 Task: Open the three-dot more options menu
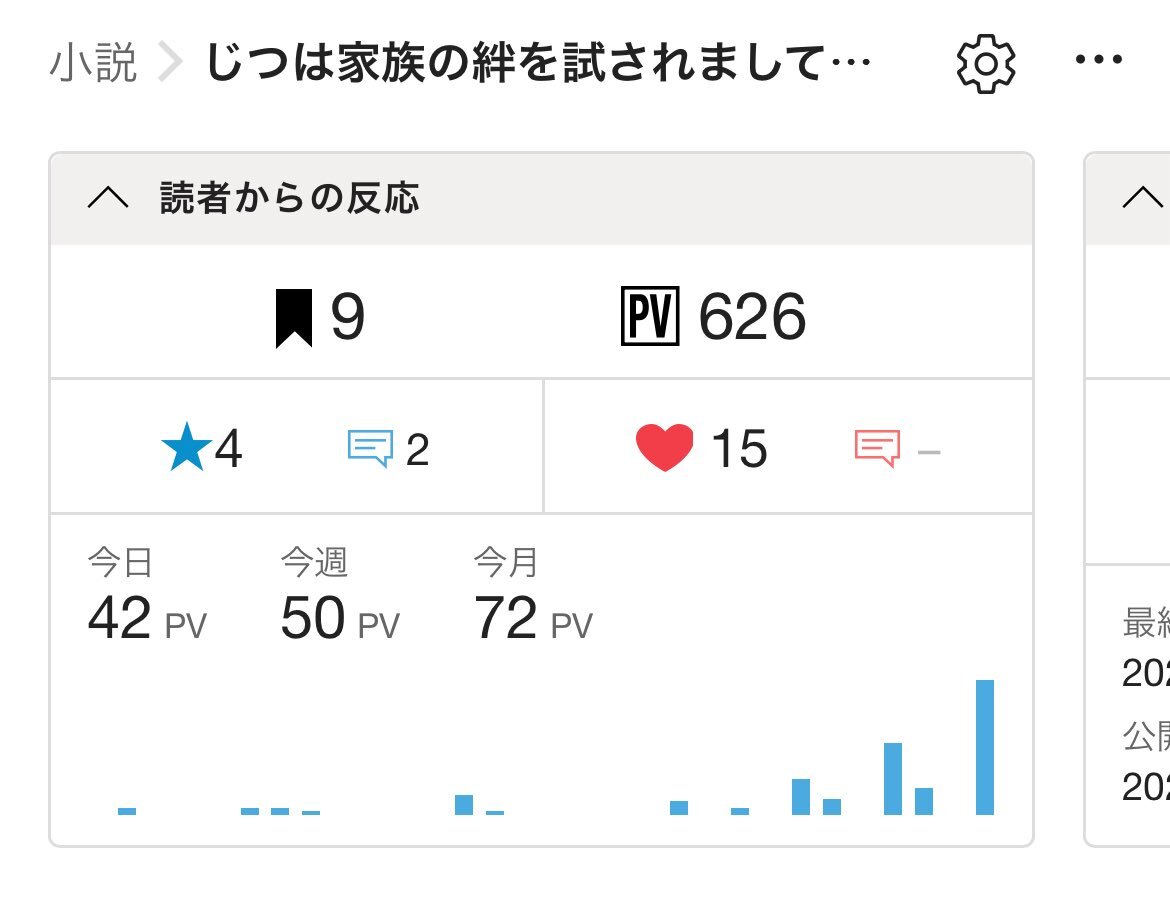[x=1098, y=60]
